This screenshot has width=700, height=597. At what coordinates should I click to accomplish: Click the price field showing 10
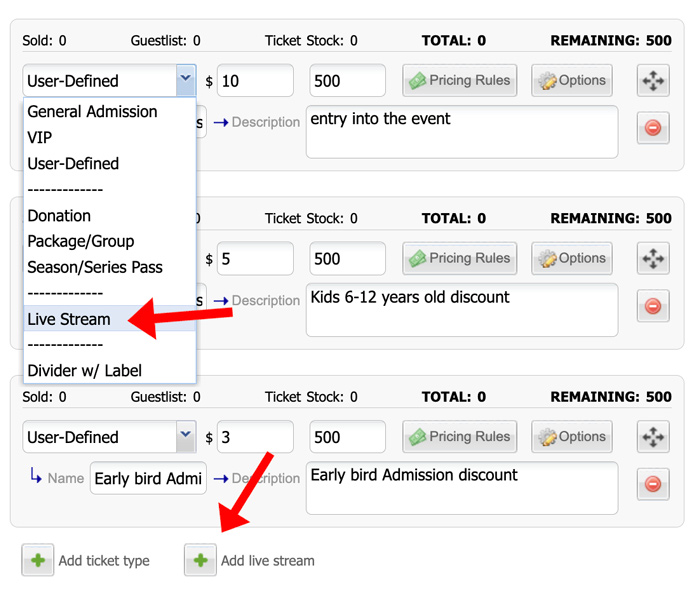(x=255, y=81)
